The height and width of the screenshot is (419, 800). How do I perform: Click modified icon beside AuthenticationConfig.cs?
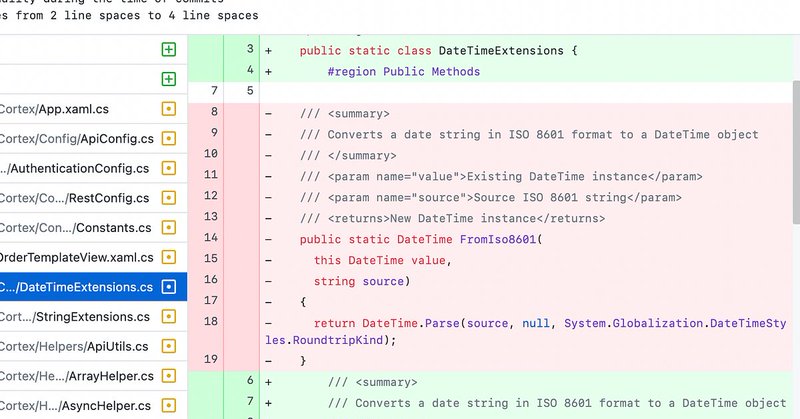coord(169,168)
